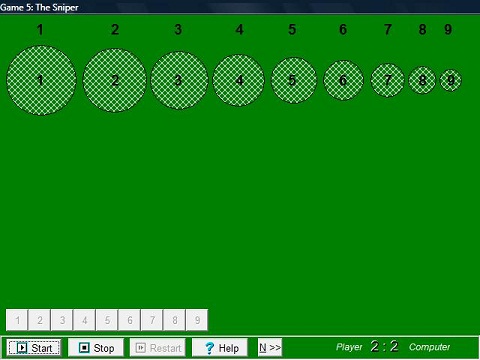The width and height of the screenshot is (480, 360).
Task: Click the Player score label
Action: (x=349, y=347)
